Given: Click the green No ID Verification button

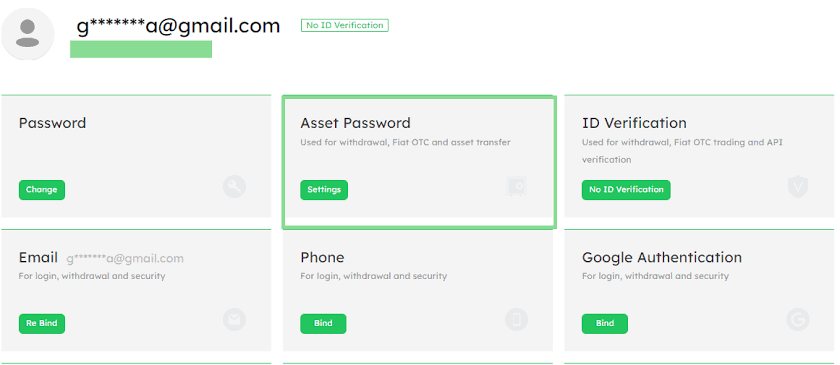Looking at the screenshot, I should tap(626, 190).
